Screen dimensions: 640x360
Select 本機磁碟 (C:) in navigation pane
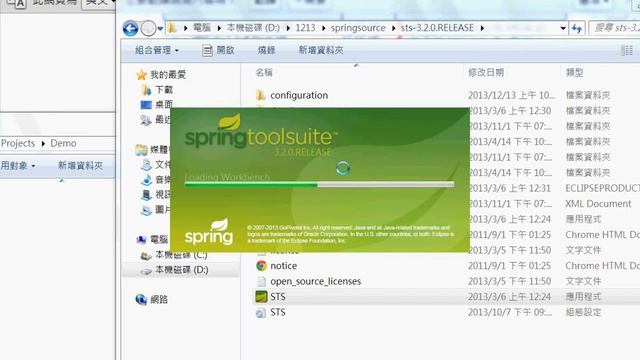point(181,255)
